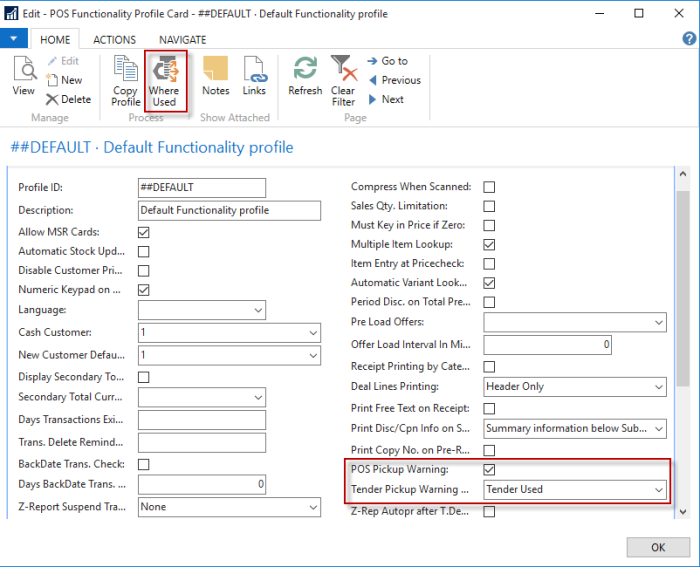Expand the Tender Pickup Warning dropdown
The height and width of the screenshot is (567, 700).
(x=657, y=490)
